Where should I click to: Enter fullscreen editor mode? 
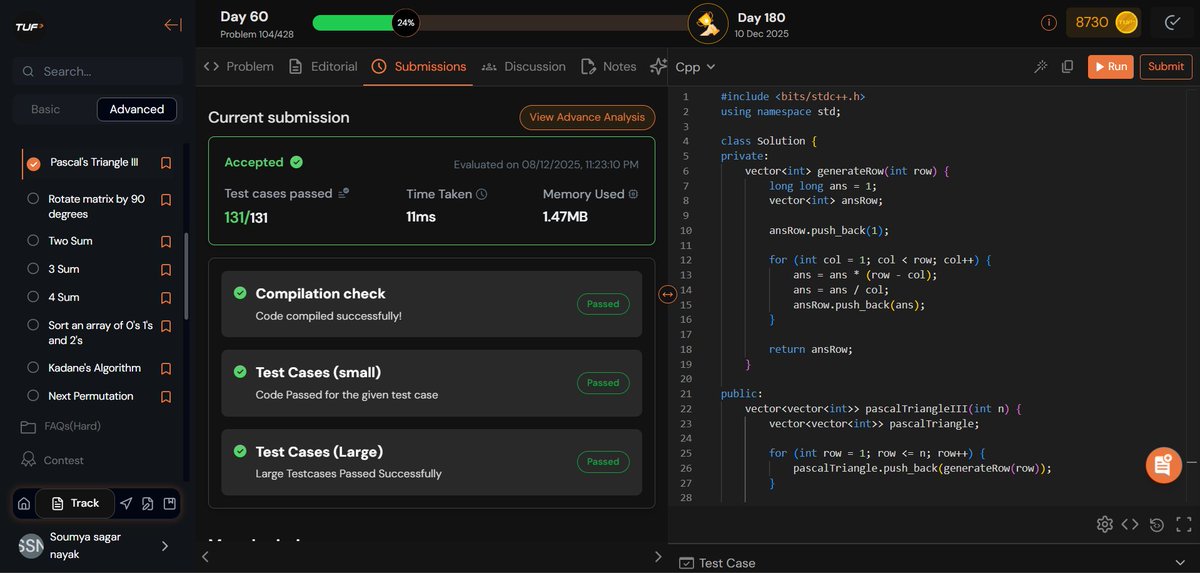(x=1184, y=524)
